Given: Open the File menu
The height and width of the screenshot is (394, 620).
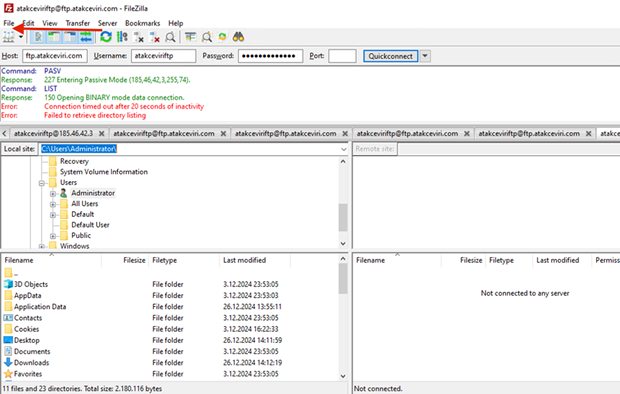Looking at the screenshot, I should pyautogui.click(x=9, y=23).
